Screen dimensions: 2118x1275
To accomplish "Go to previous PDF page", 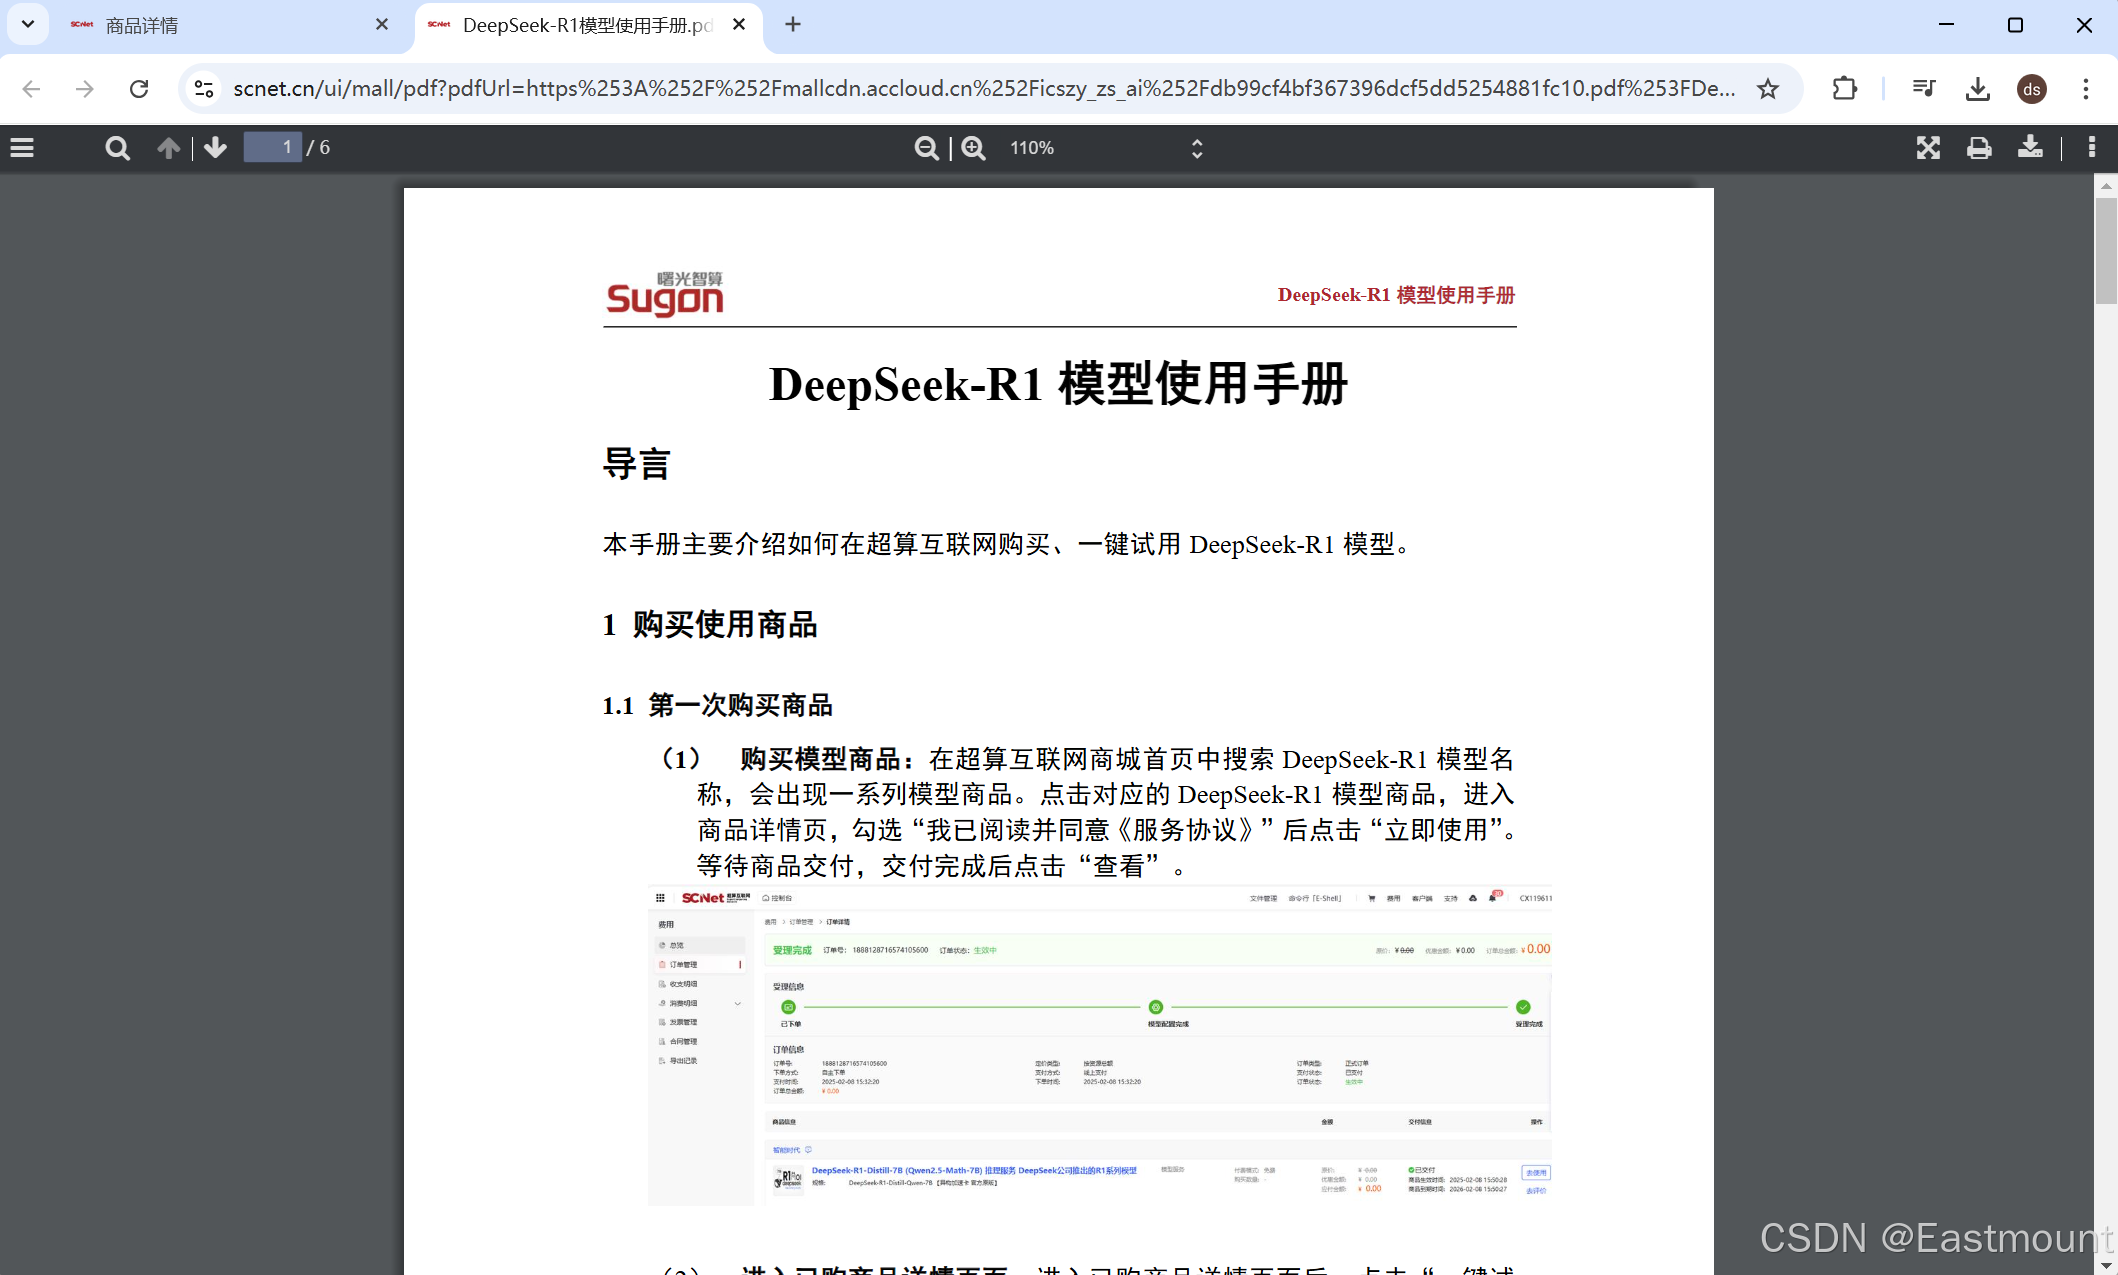I will 168,148.
